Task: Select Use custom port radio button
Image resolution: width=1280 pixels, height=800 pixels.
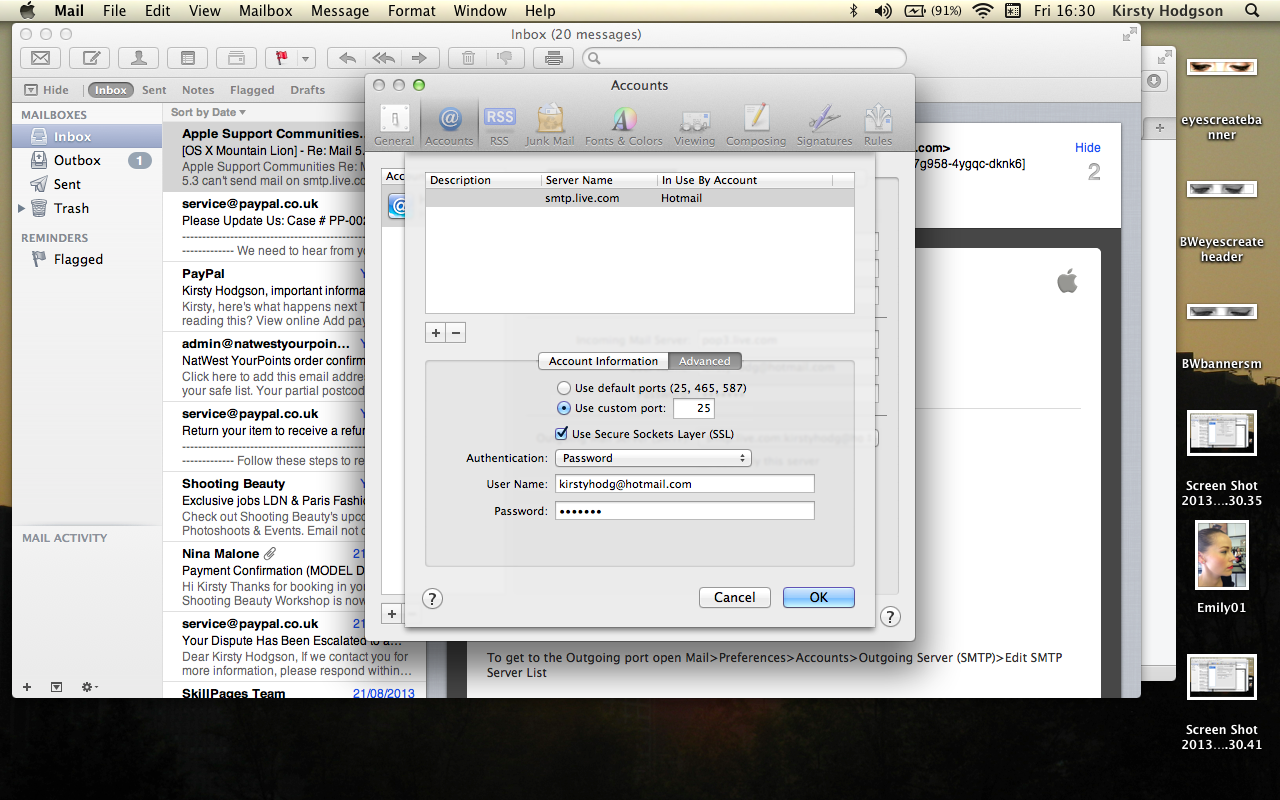Action: pyautogui.click(x=565, y=408)
